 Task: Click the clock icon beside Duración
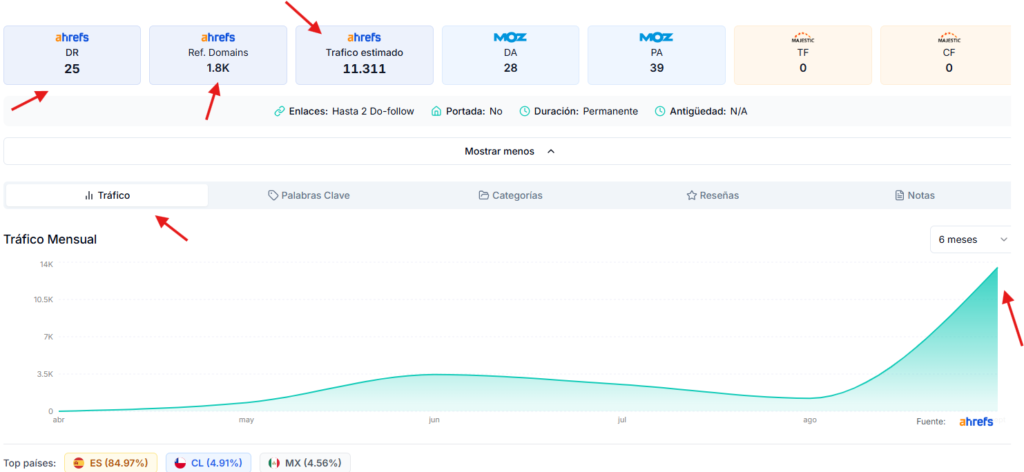pyautogui.click(x=524, y=112)
